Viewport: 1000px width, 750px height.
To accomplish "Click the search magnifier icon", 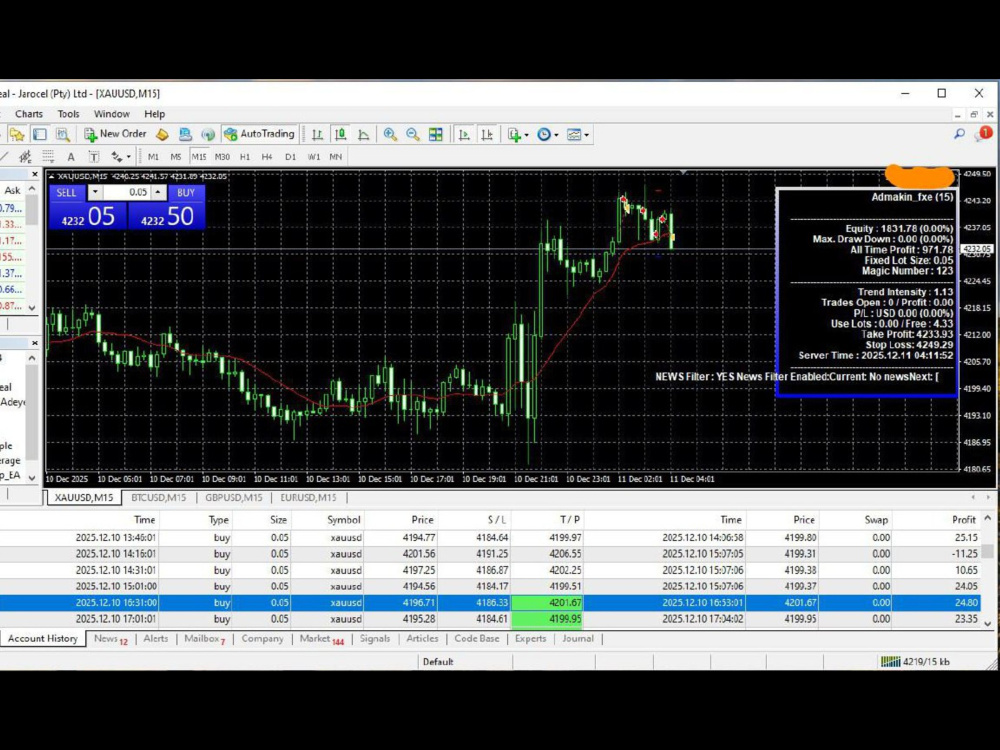I will [959, 134].
